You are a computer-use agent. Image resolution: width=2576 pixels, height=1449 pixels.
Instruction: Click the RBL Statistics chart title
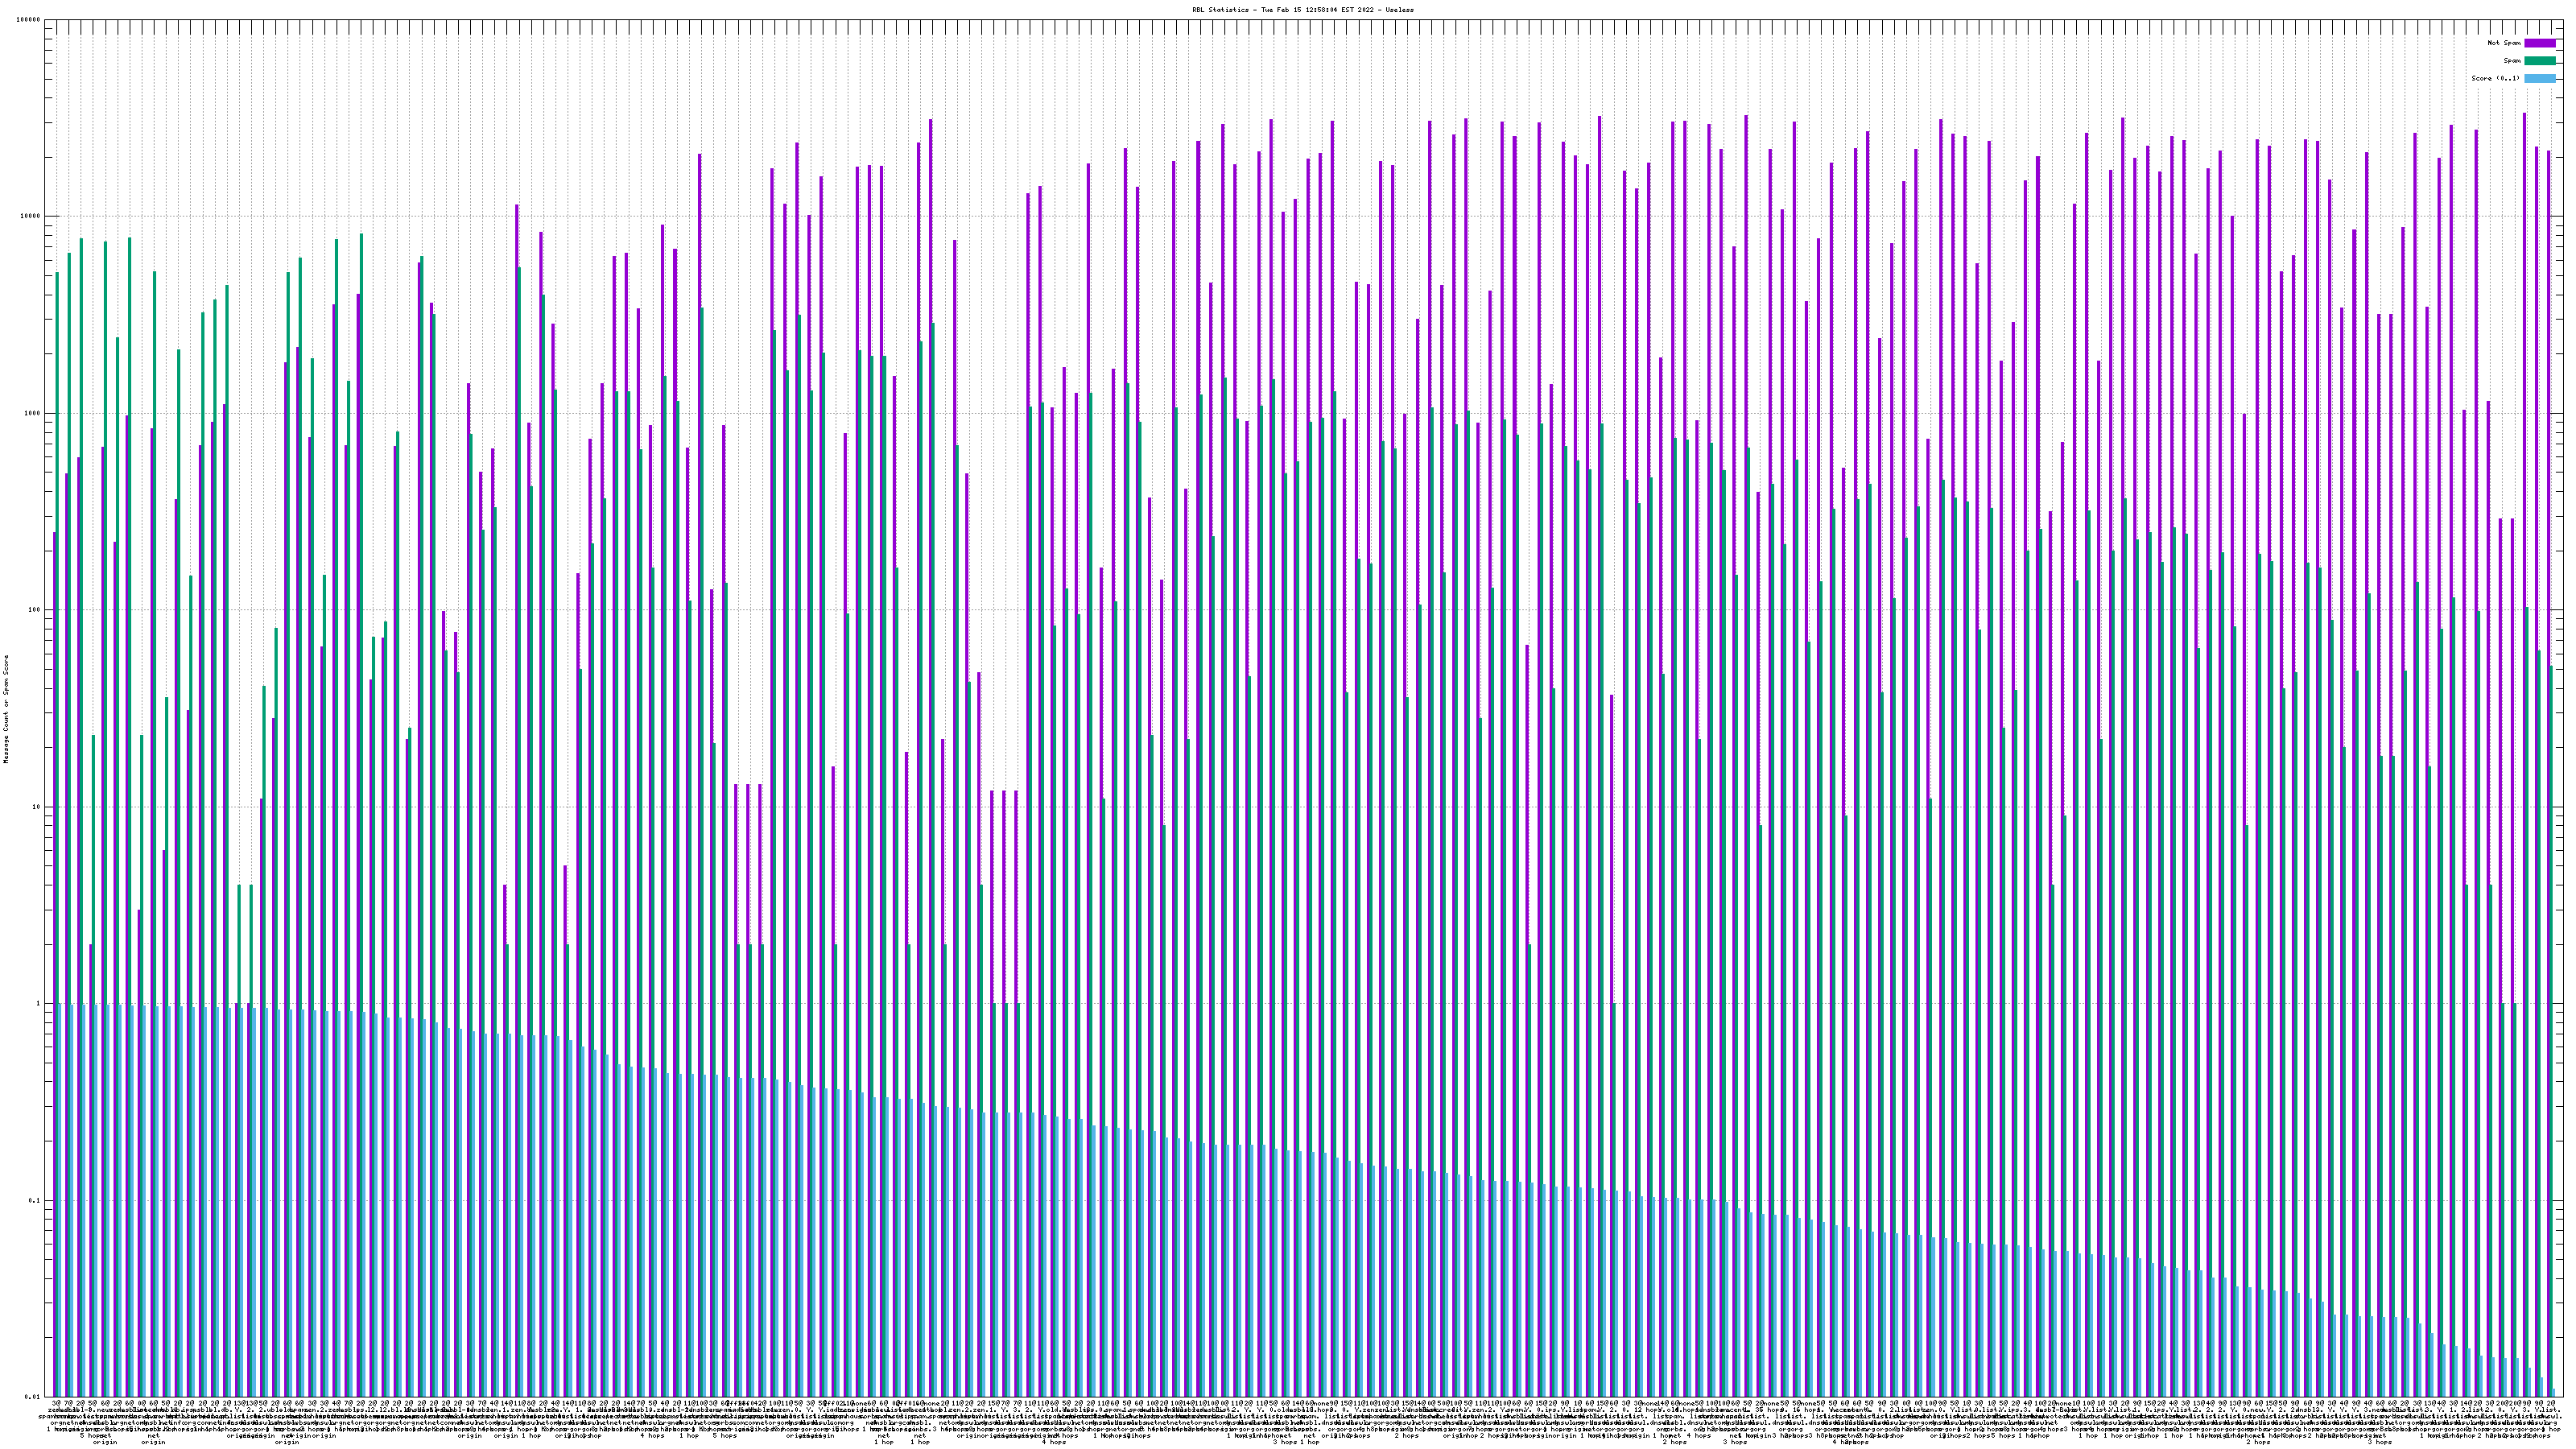tap(1302, 9)
